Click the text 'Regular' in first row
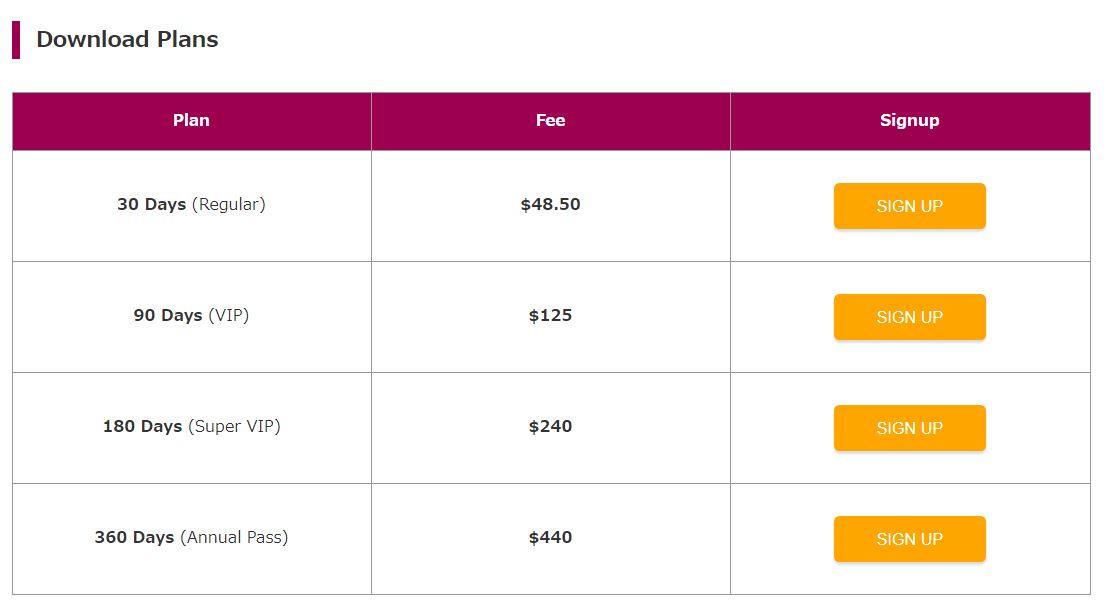Screen dimensions: 1106x610 [x=229, y=205]
